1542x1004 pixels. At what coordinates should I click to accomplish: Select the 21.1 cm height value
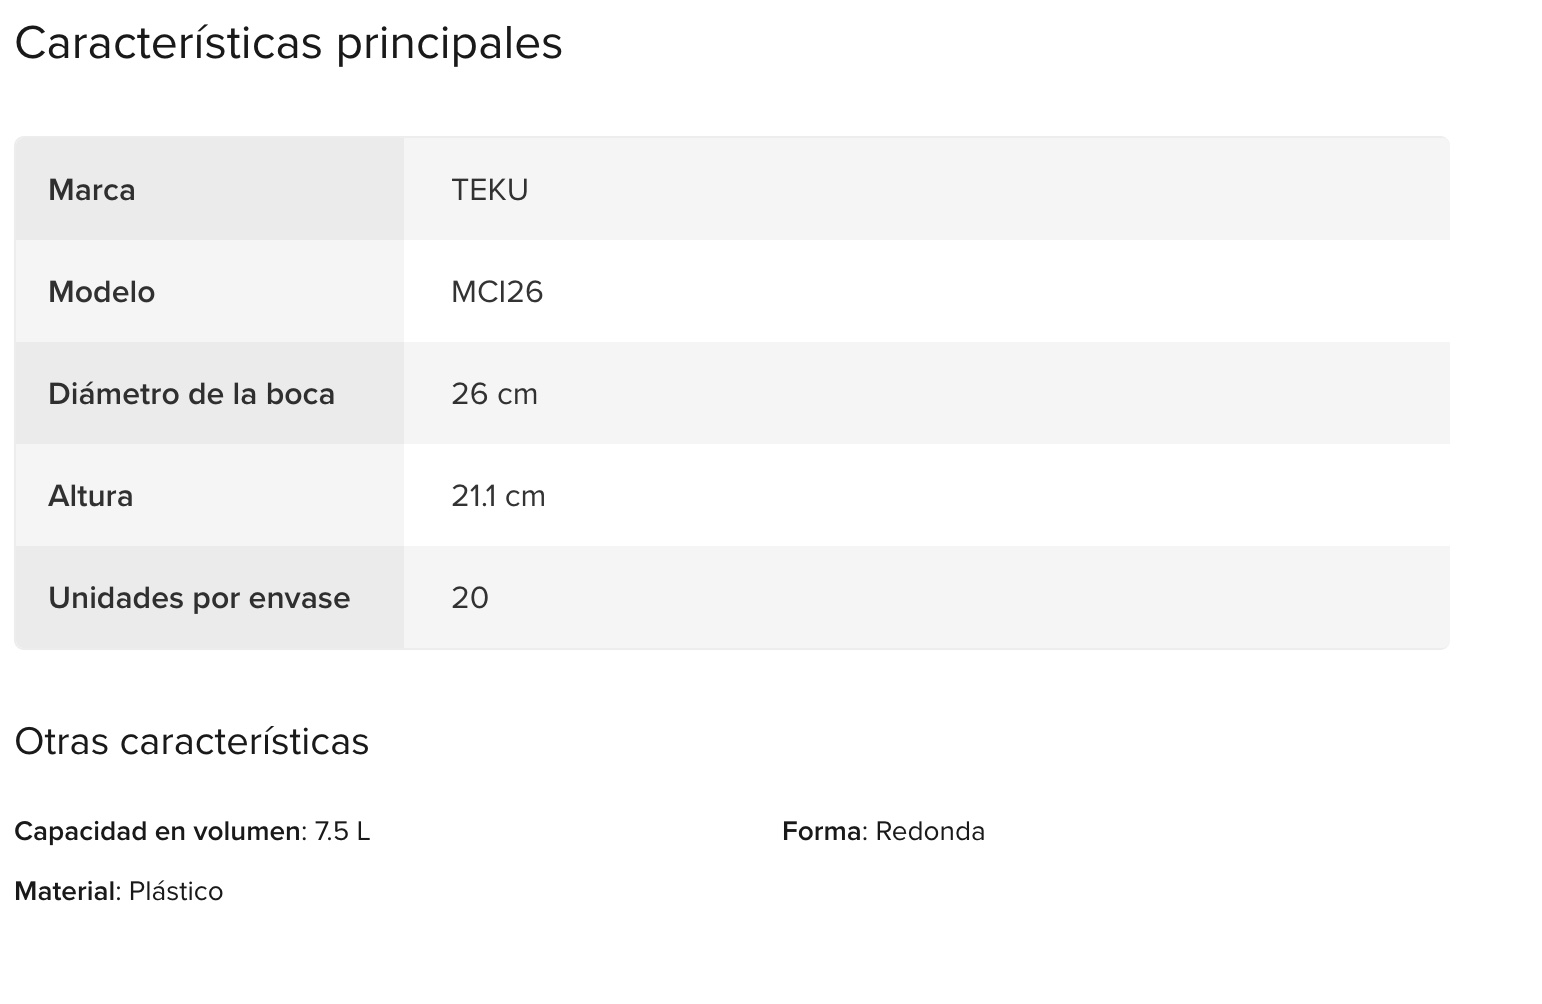click(498, 496)
